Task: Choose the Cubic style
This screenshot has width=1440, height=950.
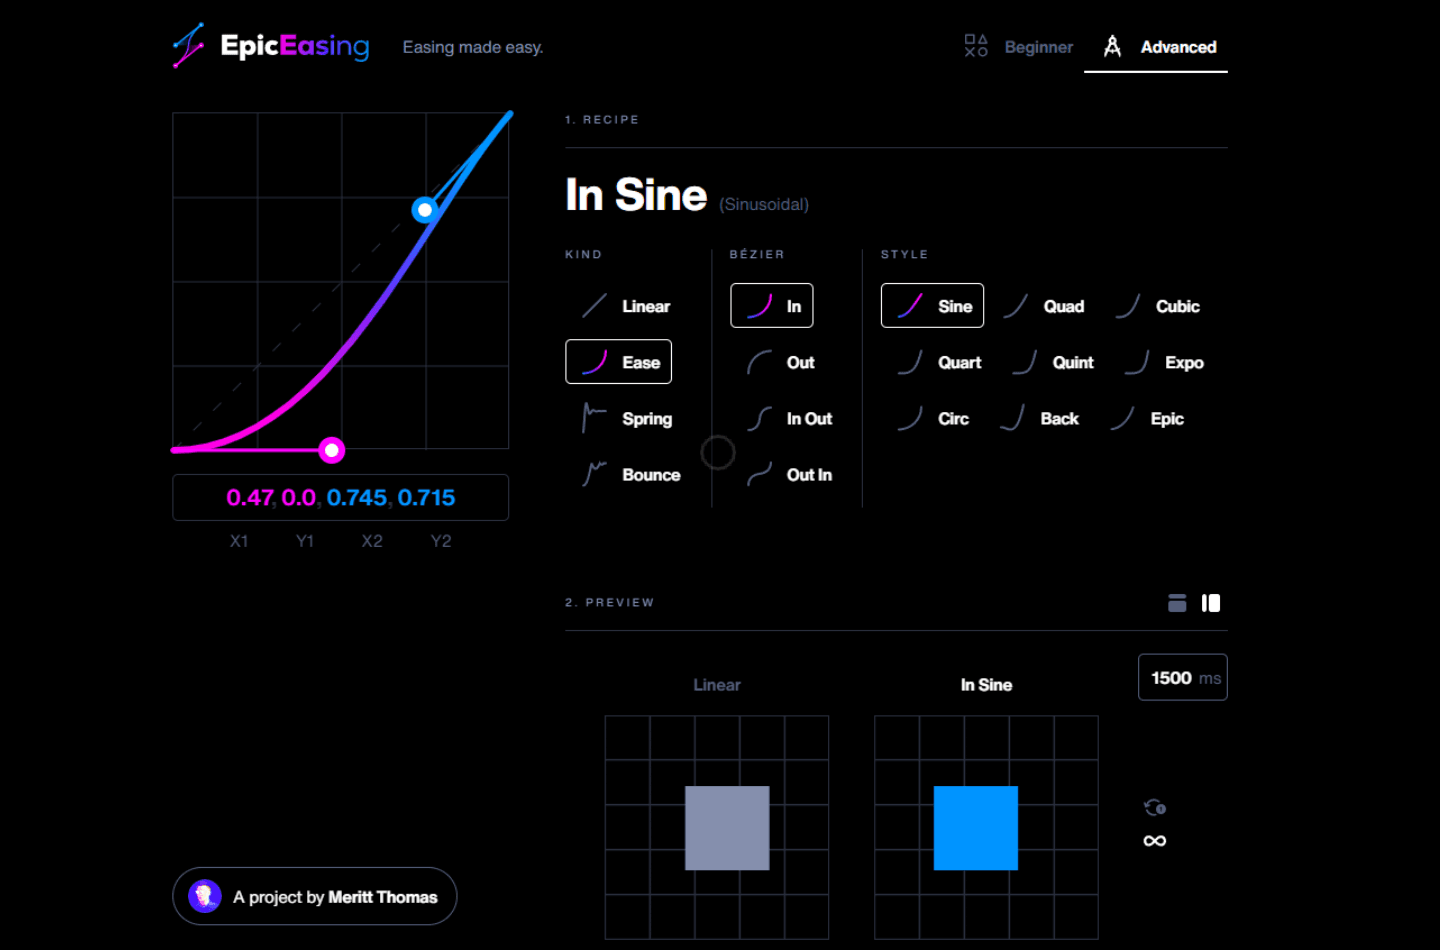Action: pos(1156,306)
